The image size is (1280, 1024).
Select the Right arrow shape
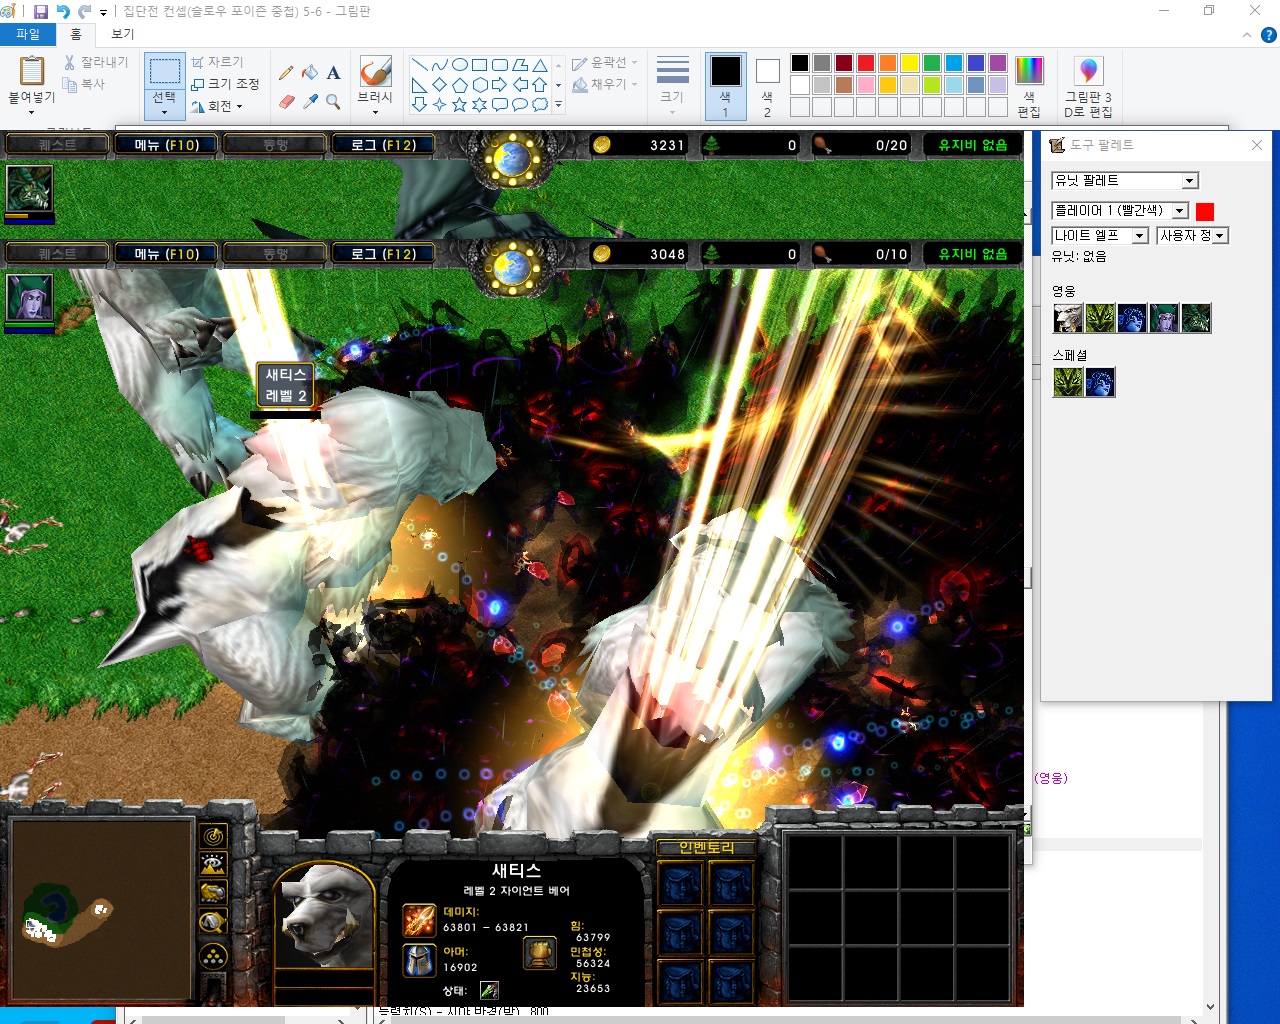pos(499,84)
